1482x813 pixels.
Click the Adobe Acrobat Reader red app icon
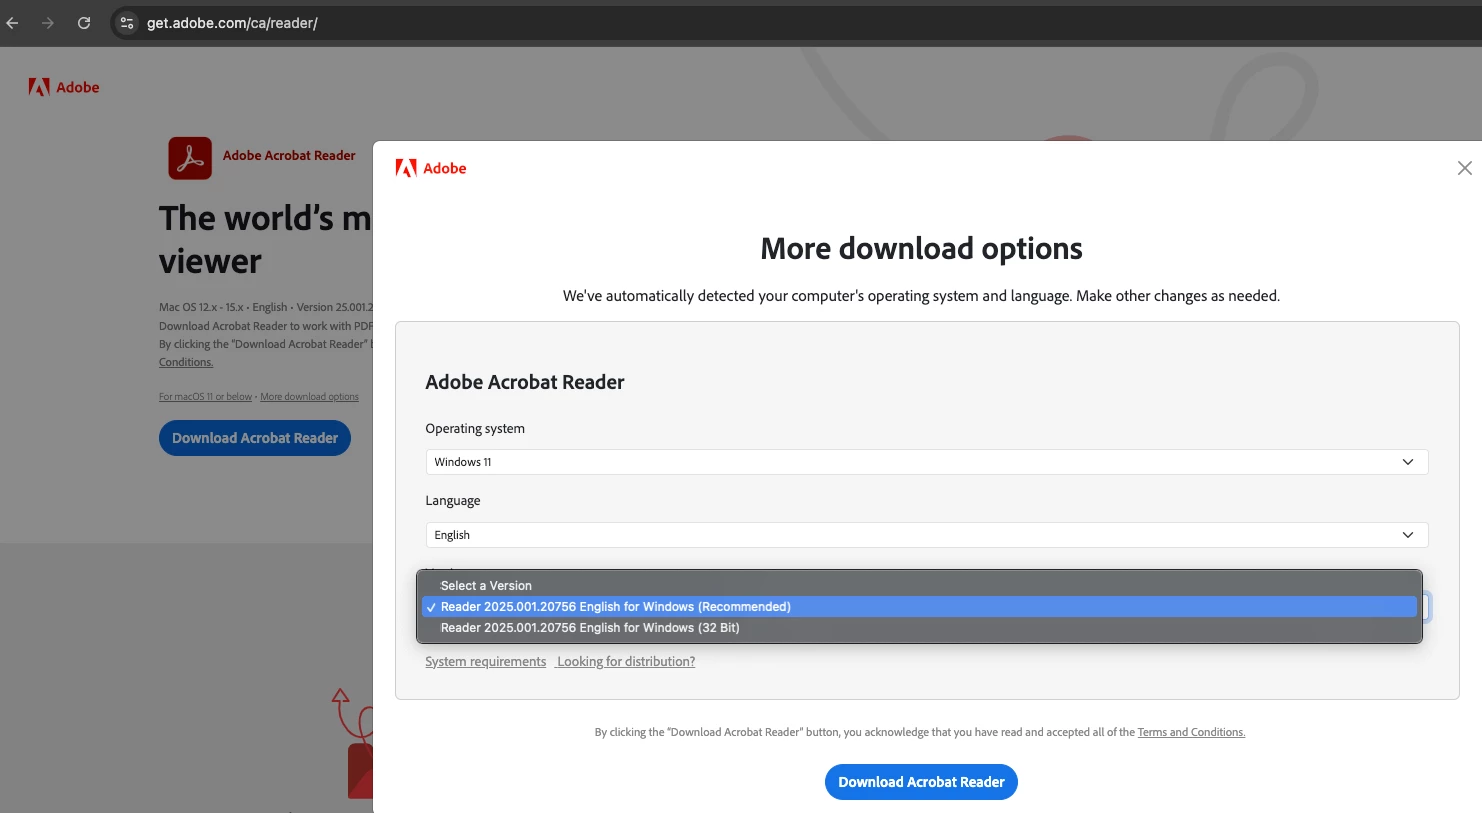click(x=190, y=158)
